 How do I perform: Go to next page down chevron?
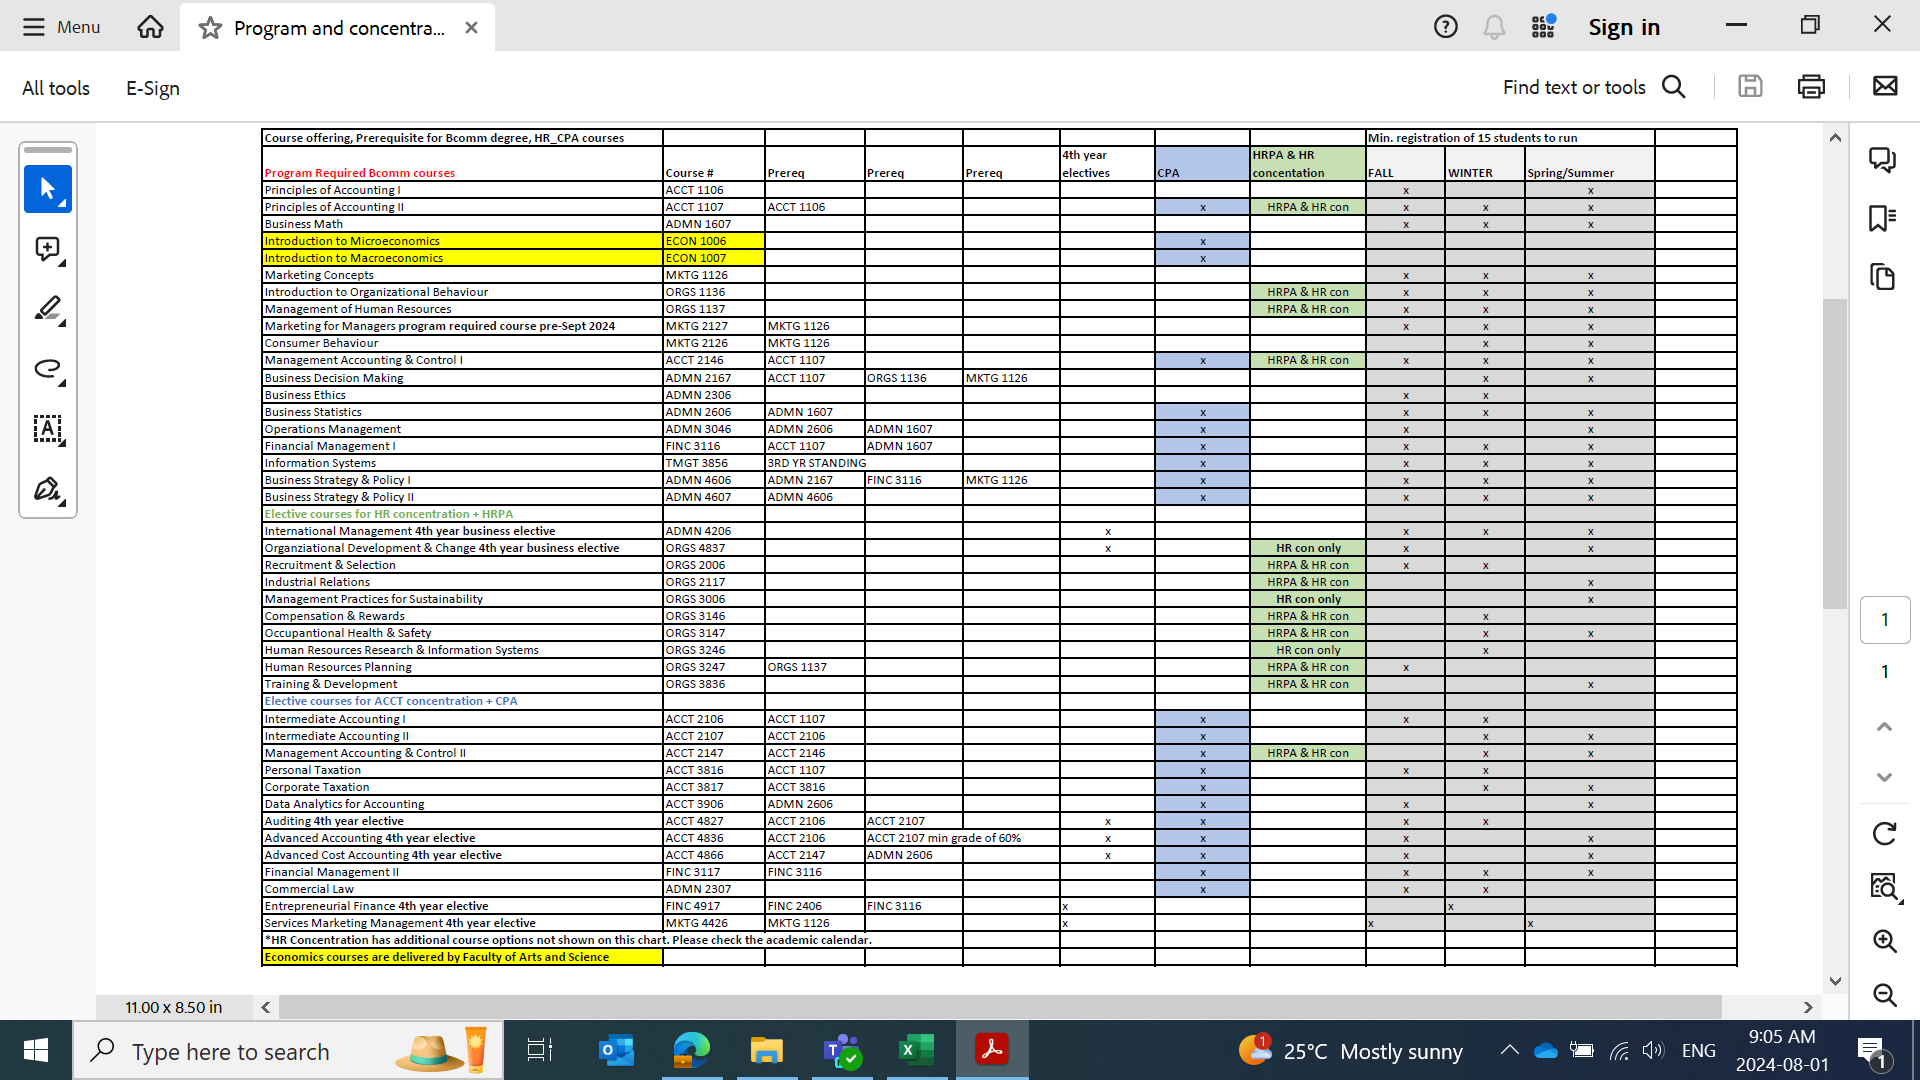1885,777
